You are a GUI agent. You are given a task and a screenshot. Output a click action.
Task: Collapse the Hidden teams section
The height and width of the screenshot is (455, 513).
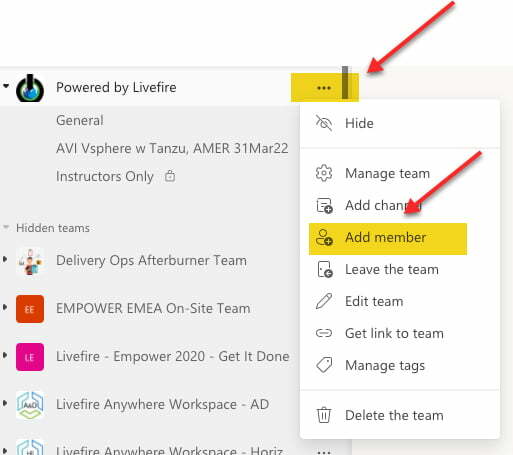pyautogui.click(x=6, y=227)
